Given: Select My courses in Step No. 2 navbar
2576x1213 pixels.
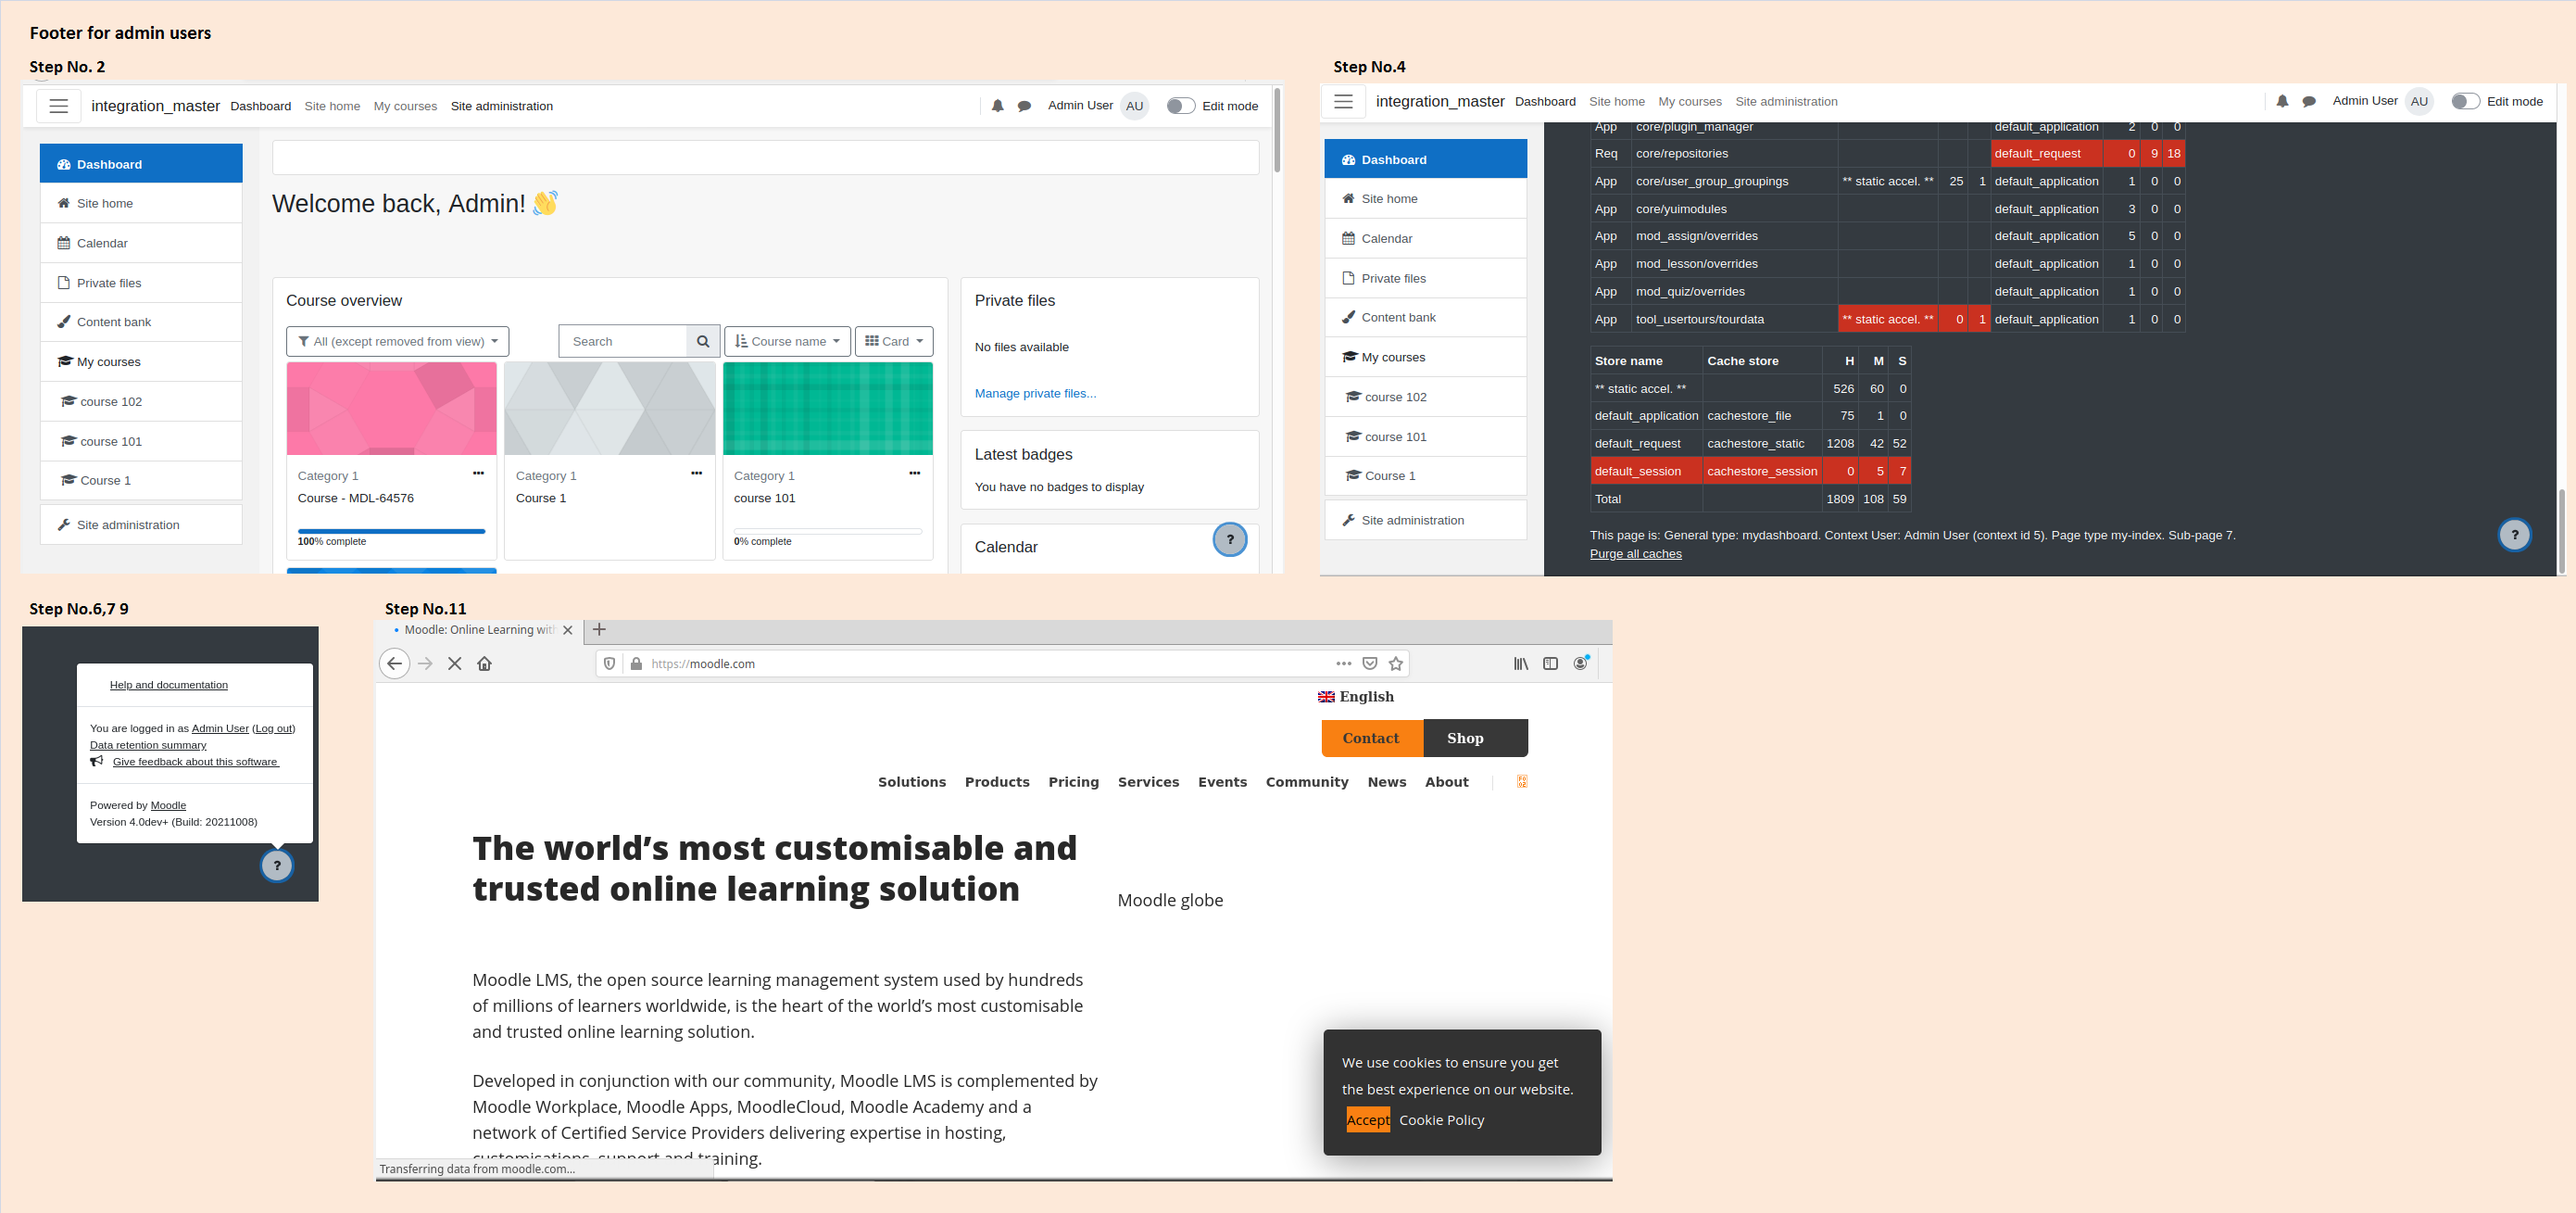Looking at the screenshot, I should pos(405,106).
